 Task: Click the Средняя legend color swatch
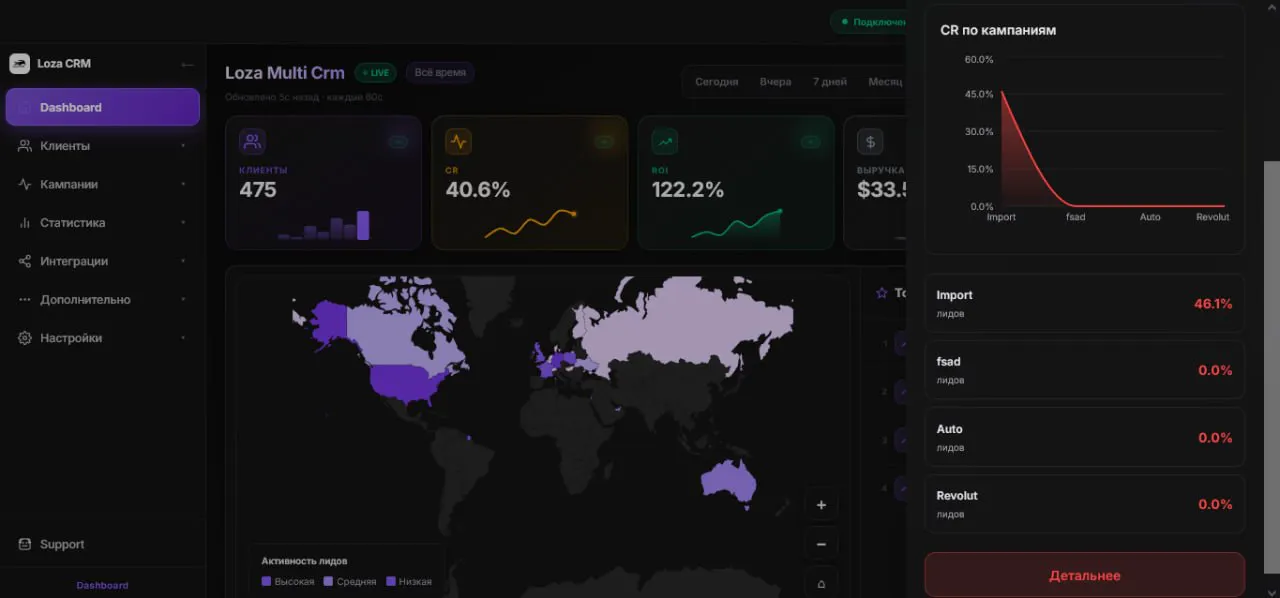tap(328, 581)
